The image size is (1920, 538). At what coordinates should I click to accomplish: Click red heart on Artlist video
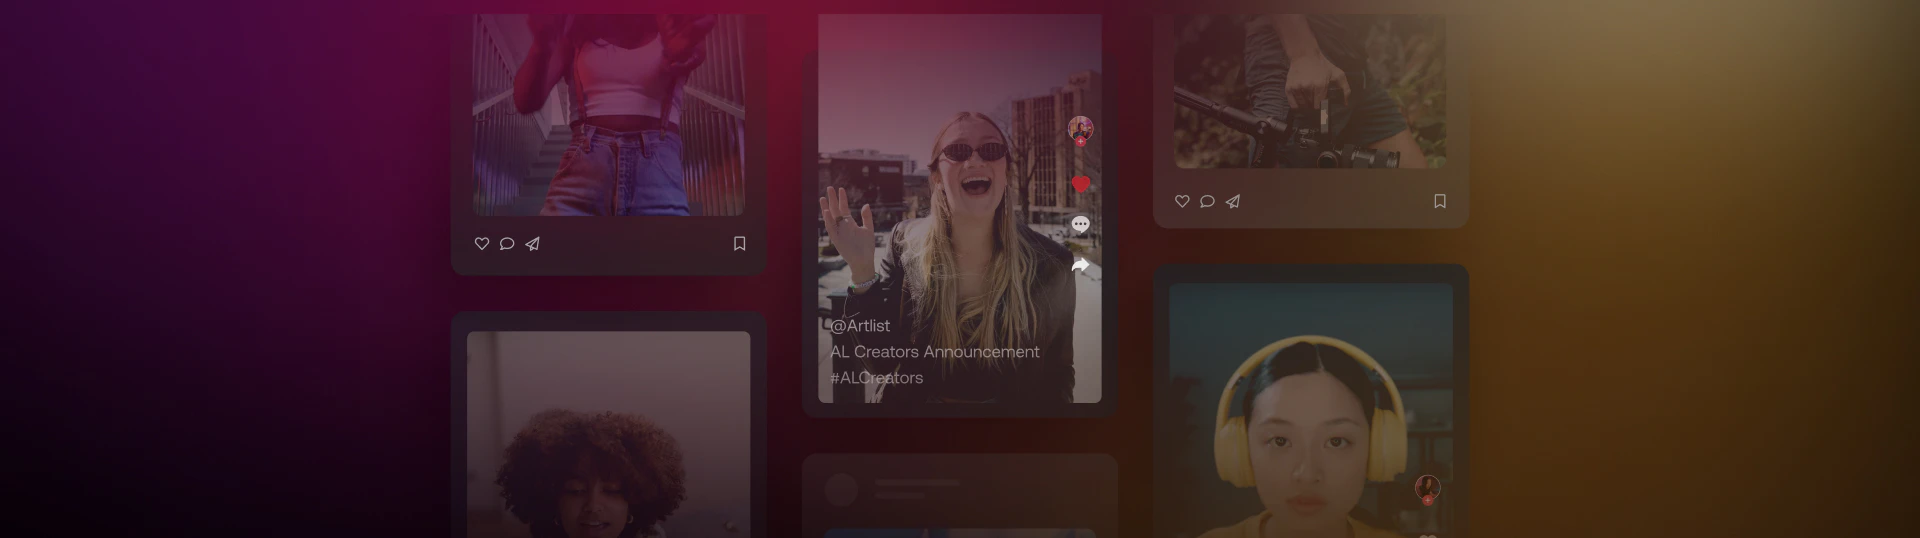point(1080,184)
